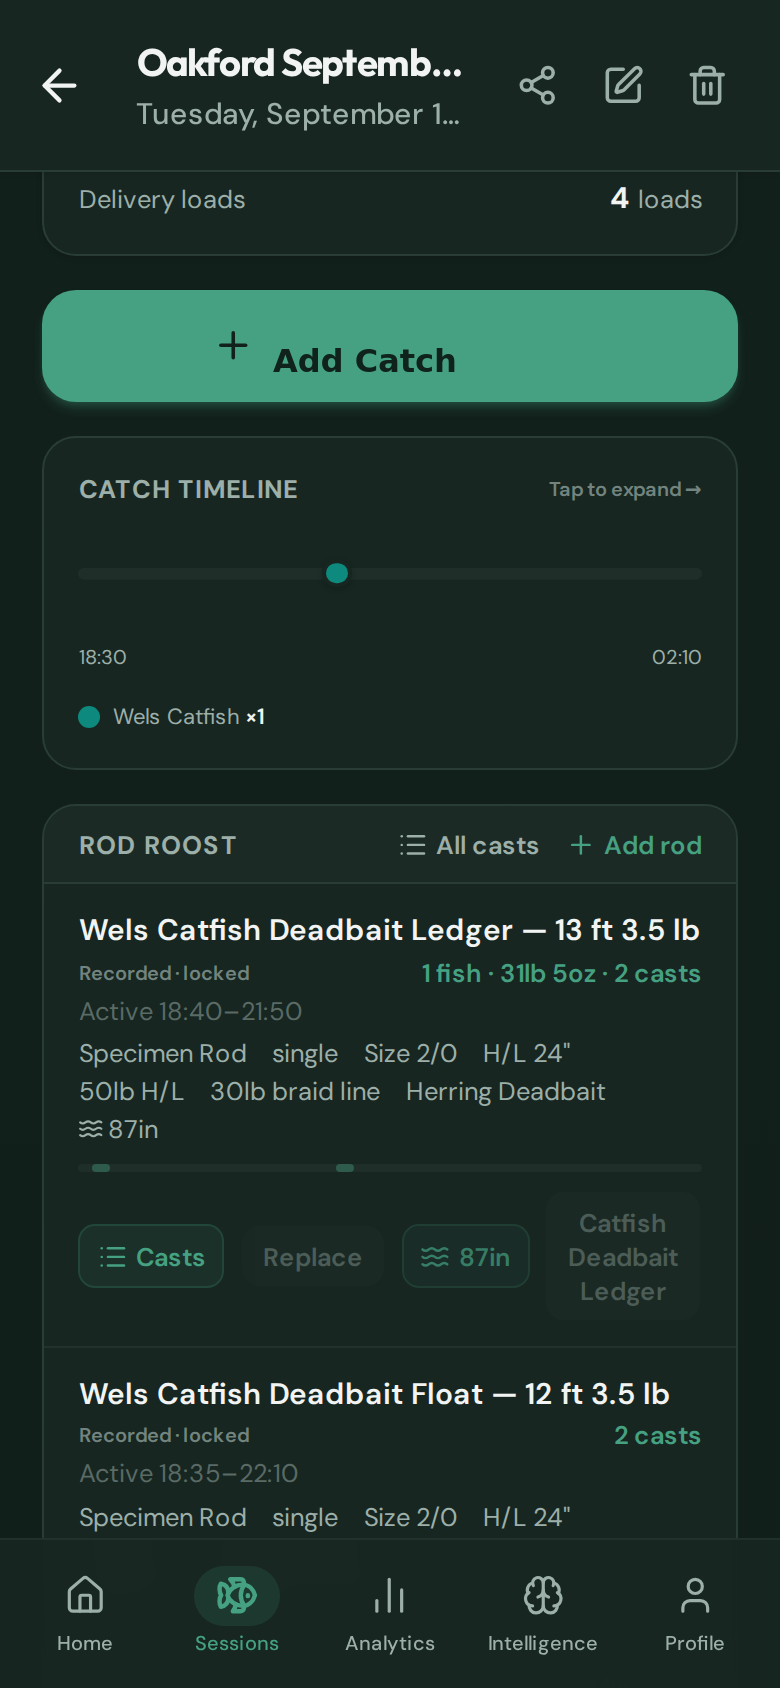Tap the '87in' depth text under rod details
This screenshot has width=780, height=1688.
[119, 1129]
